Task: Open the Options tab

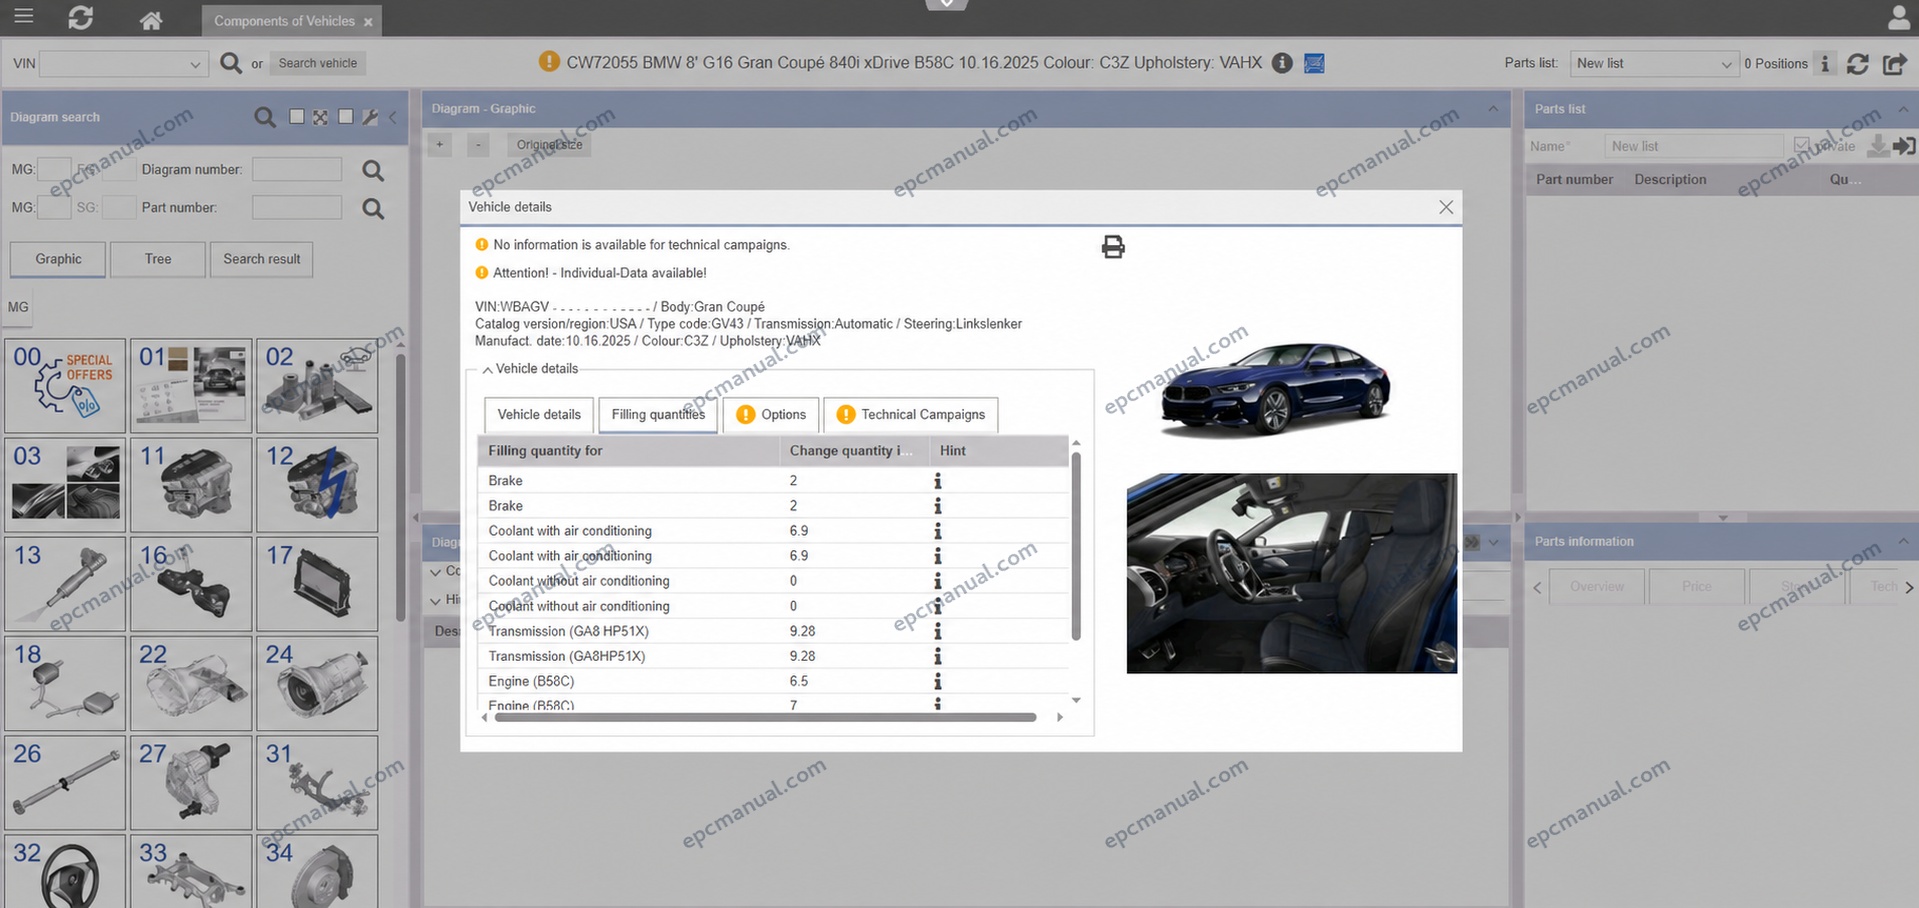Action: [771, 415]
